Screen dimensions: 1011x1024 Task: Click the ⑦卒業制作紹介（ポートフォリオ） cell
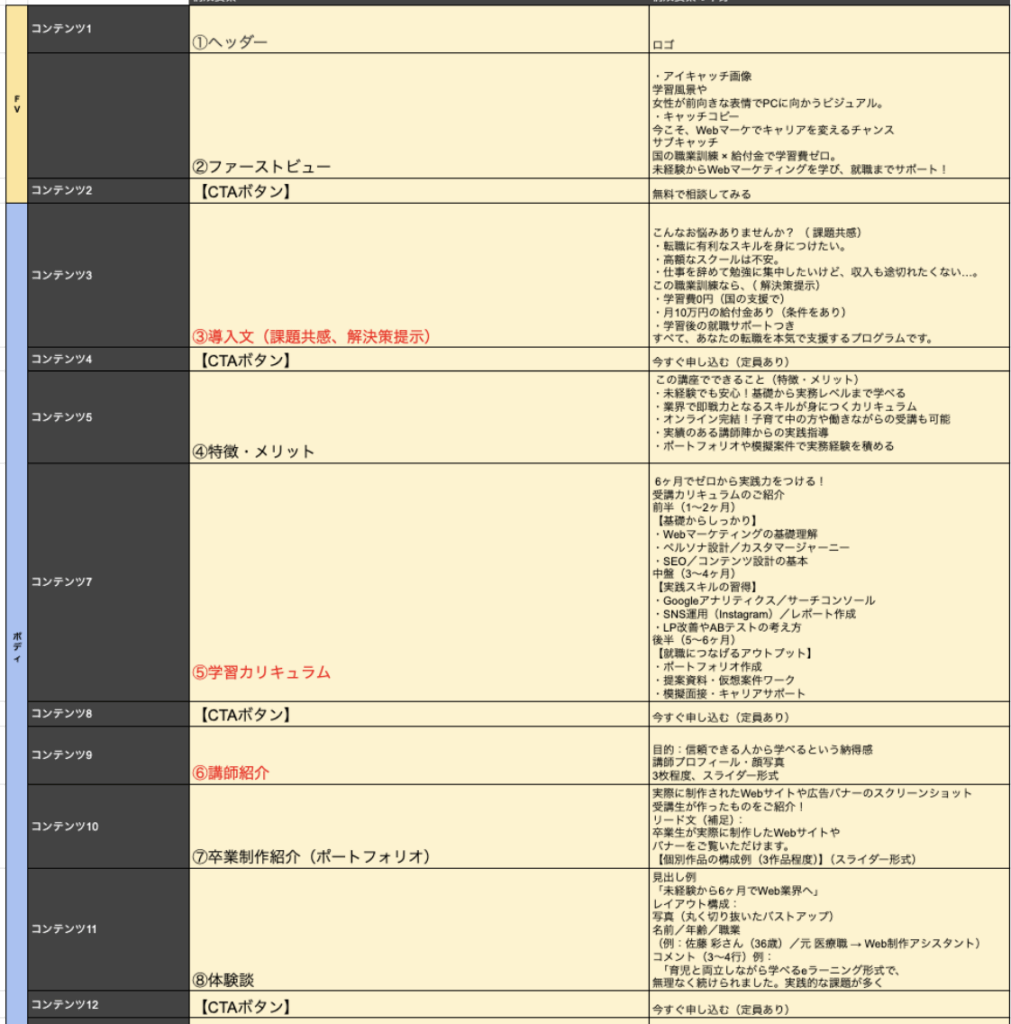tap(418, 827)
